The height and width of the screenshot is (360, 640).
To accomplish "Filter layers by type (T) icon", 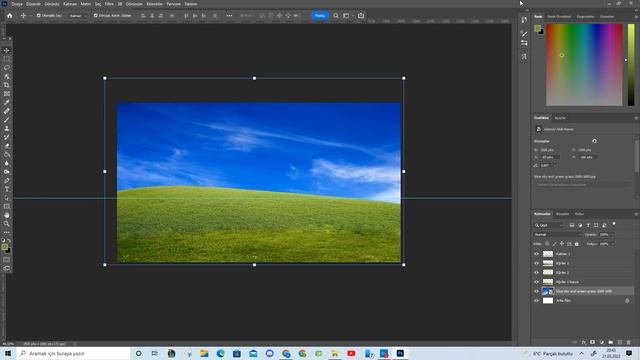I will tap(588, 225).
